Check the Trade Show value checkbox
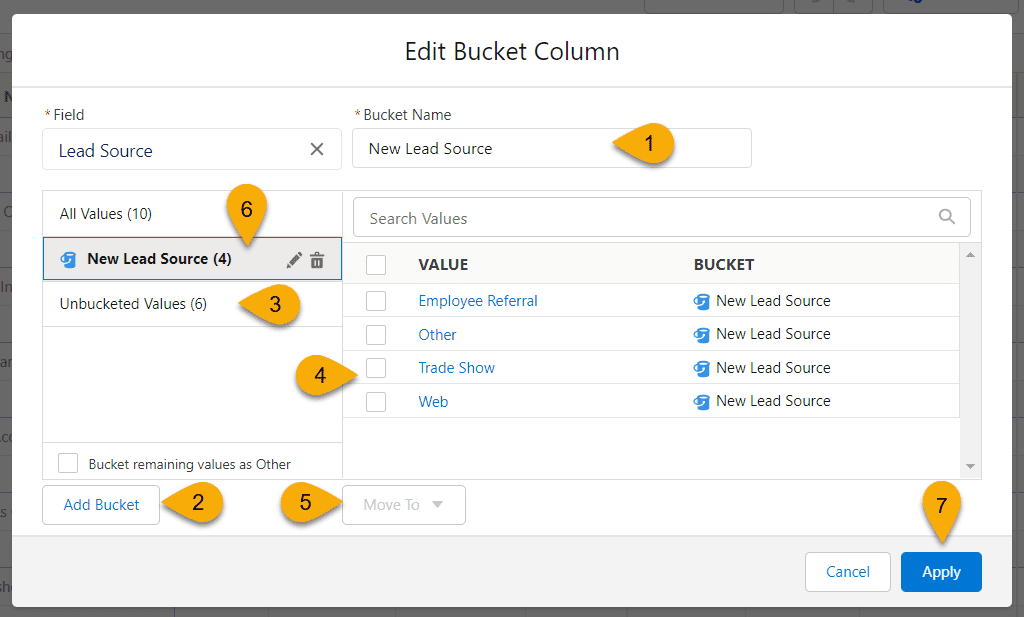This screenshot has width=1024, height=617. (376, 368)
